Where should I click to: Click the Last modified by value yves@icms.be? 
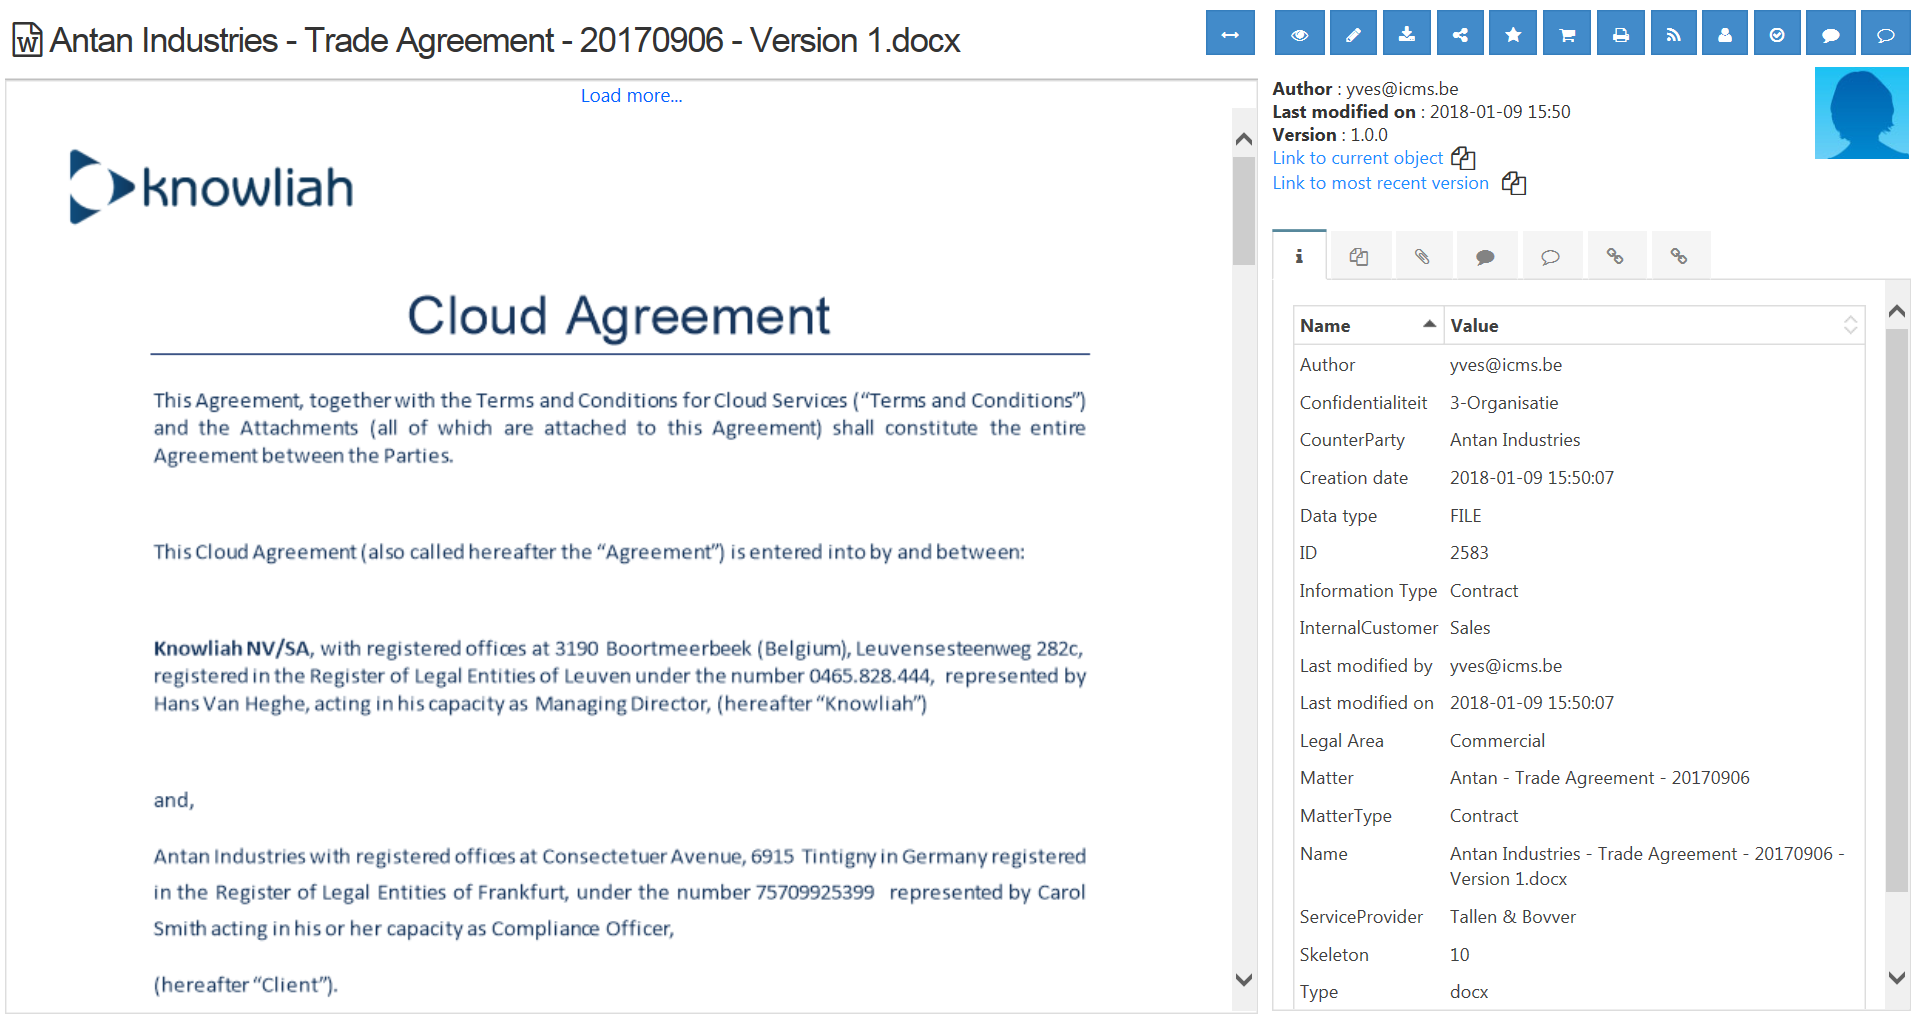click(x=1506, y=666)
